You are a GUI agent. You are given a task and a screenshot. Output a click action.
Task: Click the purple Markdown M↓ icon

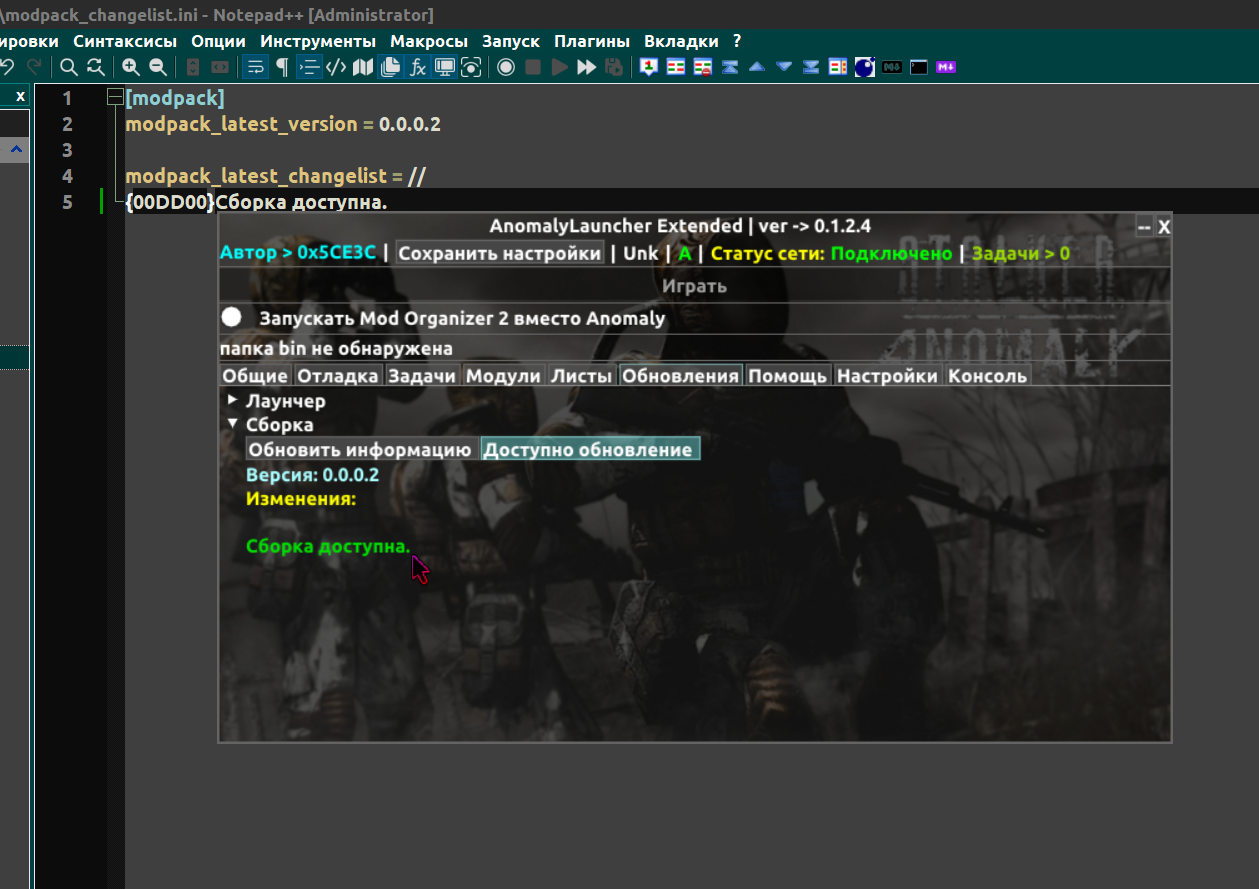pyautogui.click(x=946, y=67)
